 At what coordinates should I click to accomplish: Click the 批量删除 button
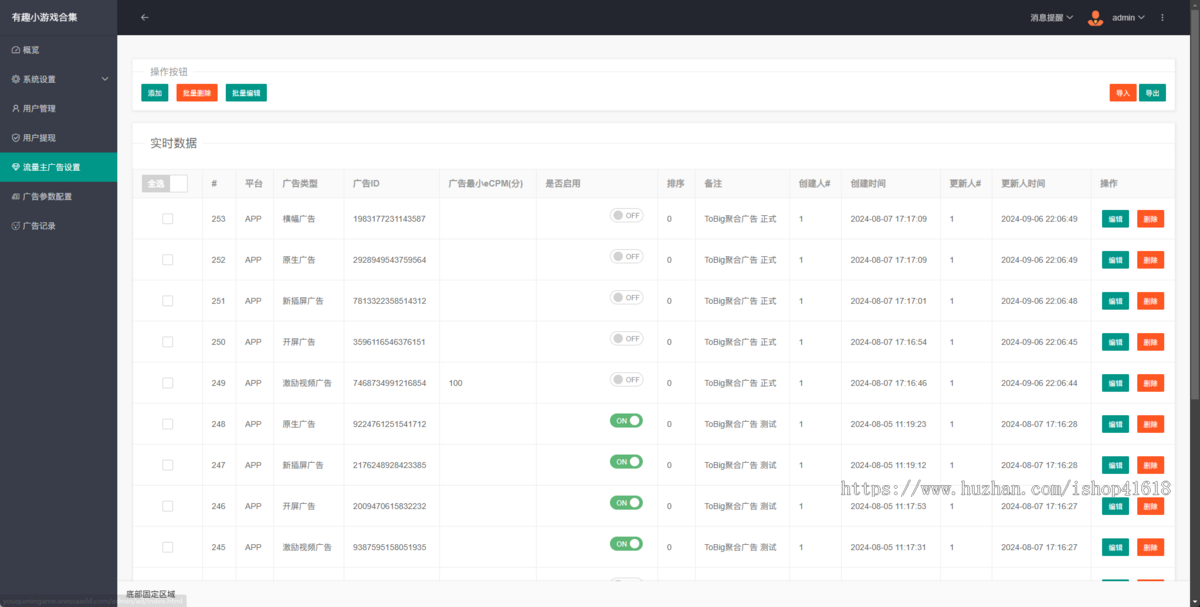(197, 93)
